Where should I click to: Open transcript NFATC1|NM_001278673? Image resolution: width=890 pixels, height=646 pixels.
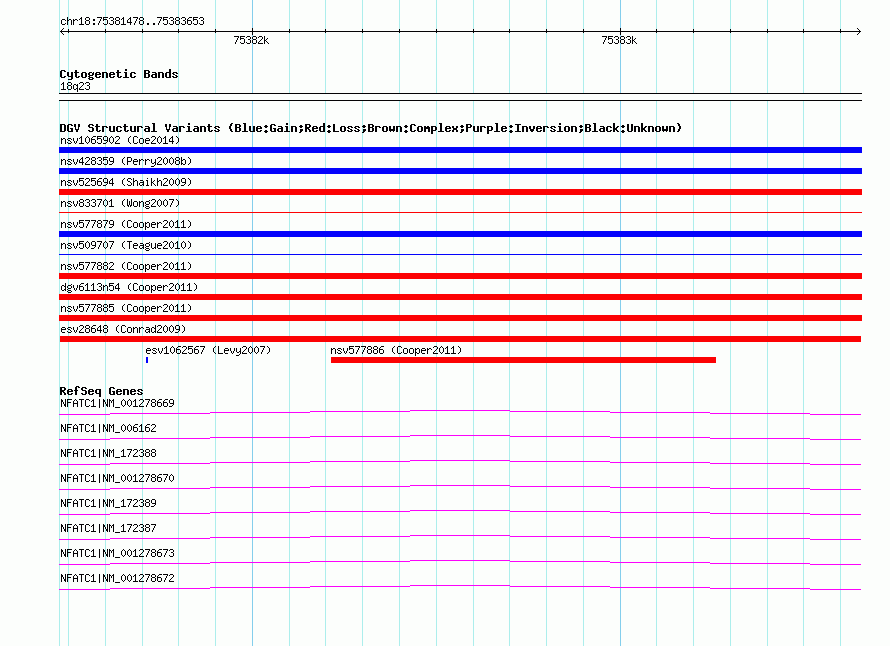point(117,553)
